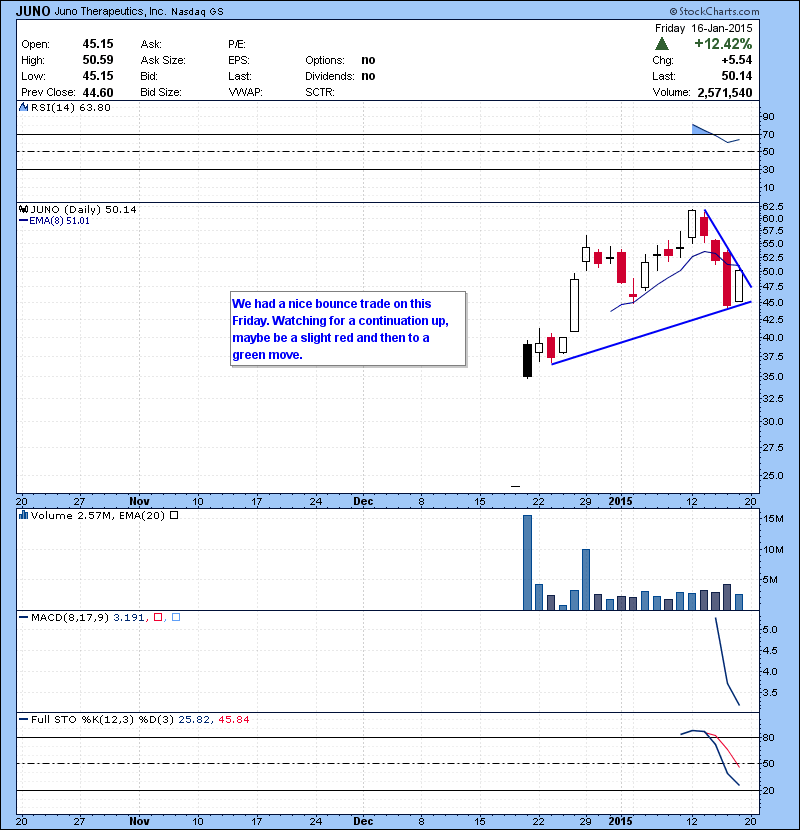The height and width of the screenshot is (830, 800).
Task: Click the RSI(14) indicator icon
Action: tap(23, 107)
